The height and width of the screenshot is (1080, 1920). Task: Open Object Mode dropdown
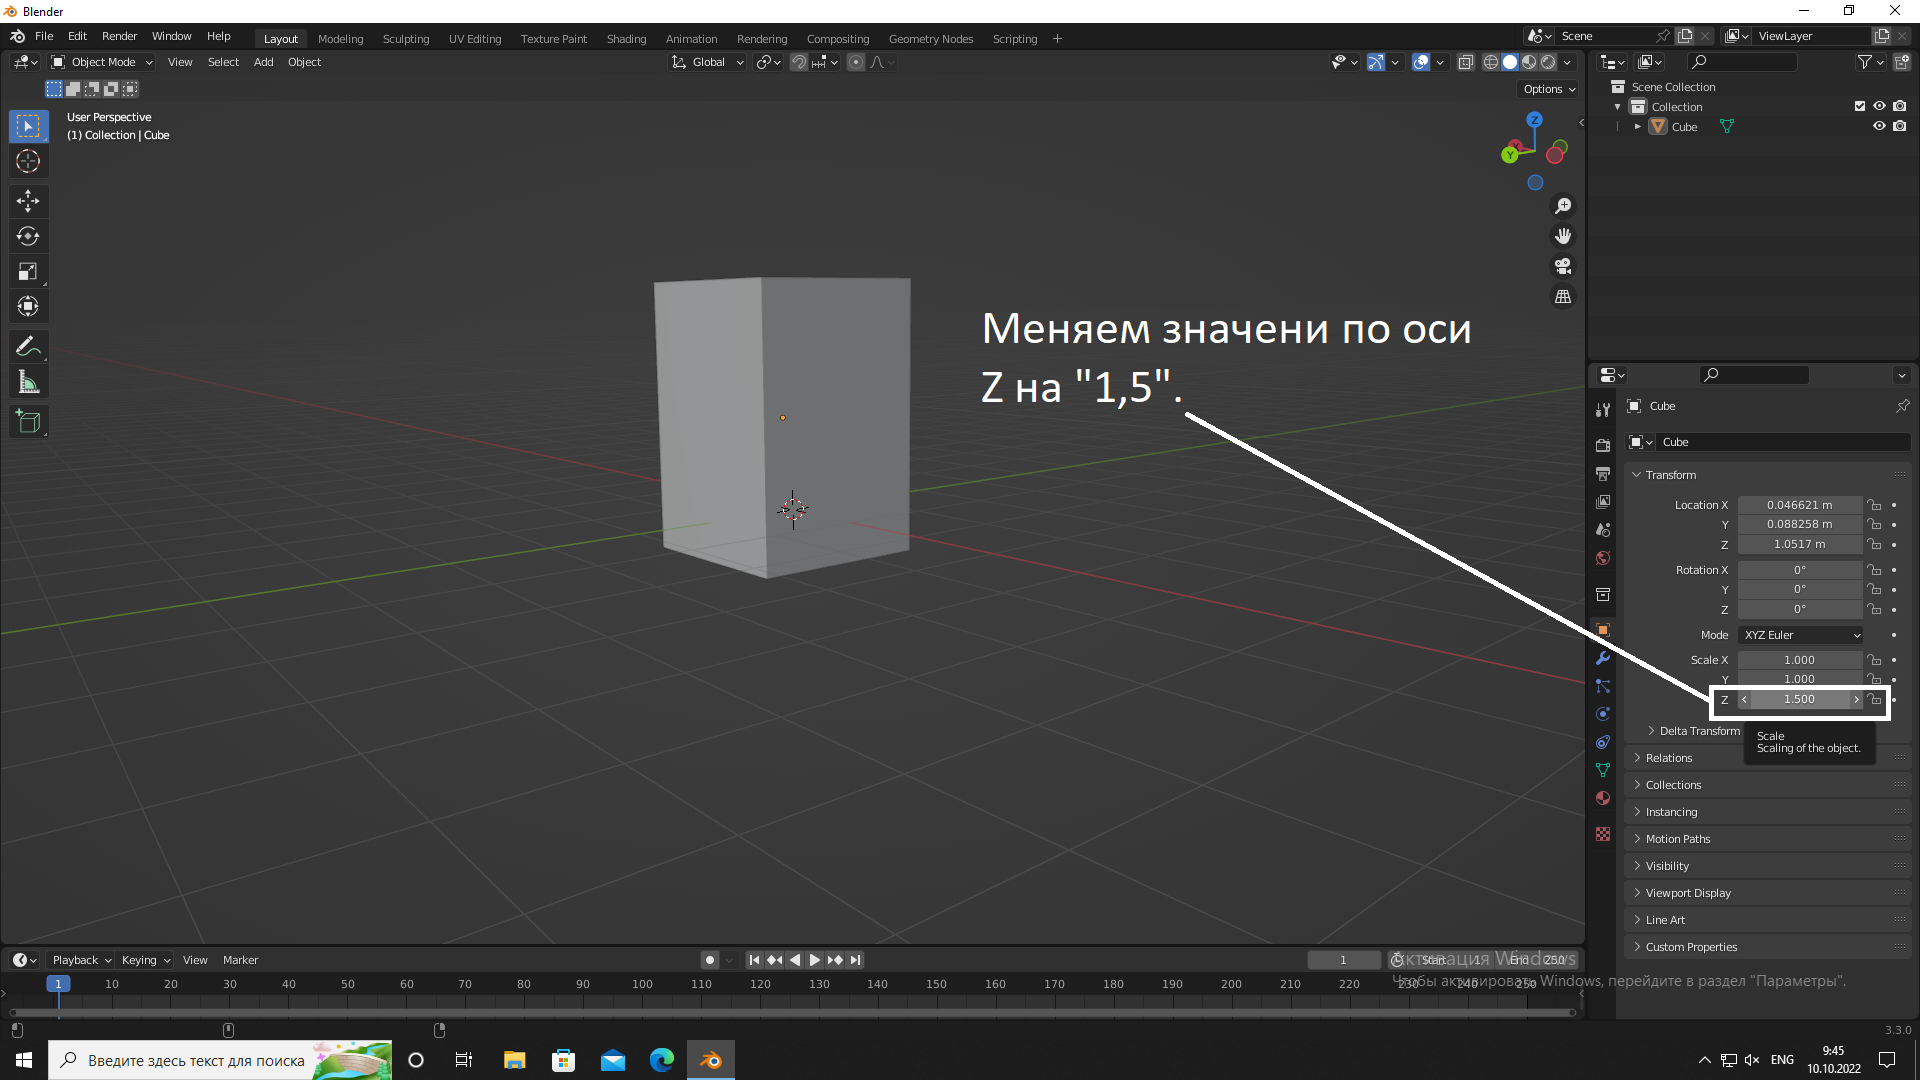(x=103, y=62)
